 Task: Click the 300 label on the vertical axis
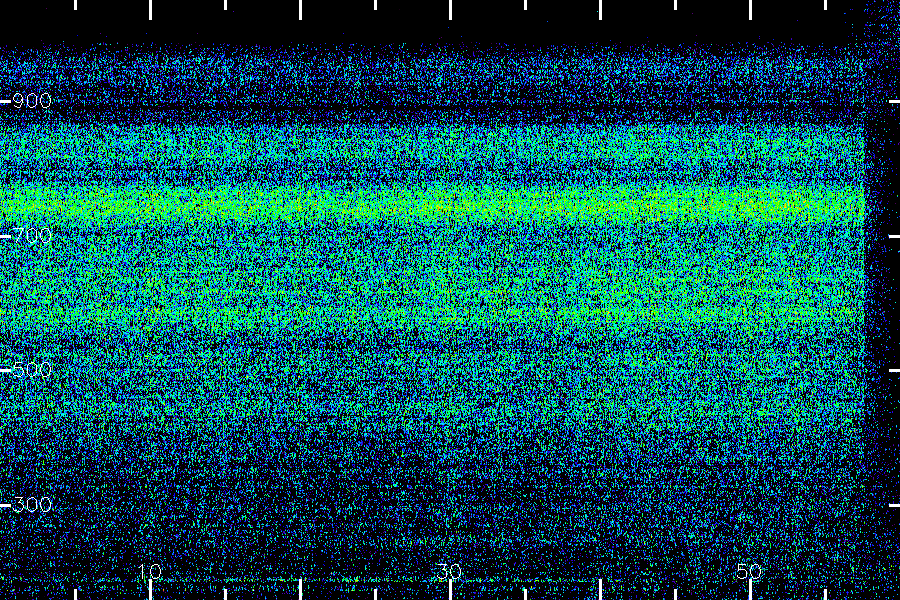pos(32,505)
